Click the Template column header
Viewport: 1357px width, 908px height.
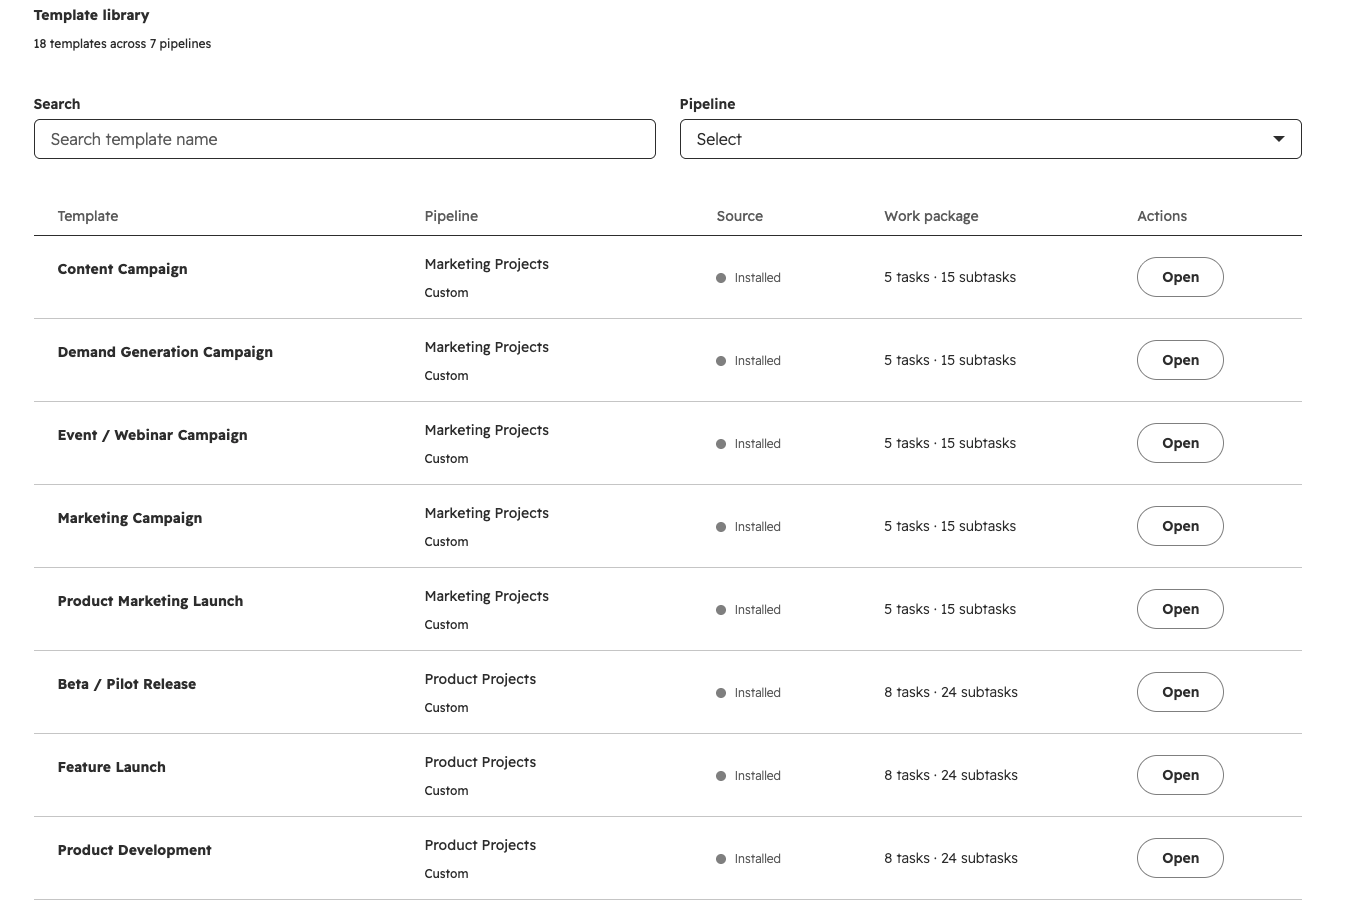88,216
